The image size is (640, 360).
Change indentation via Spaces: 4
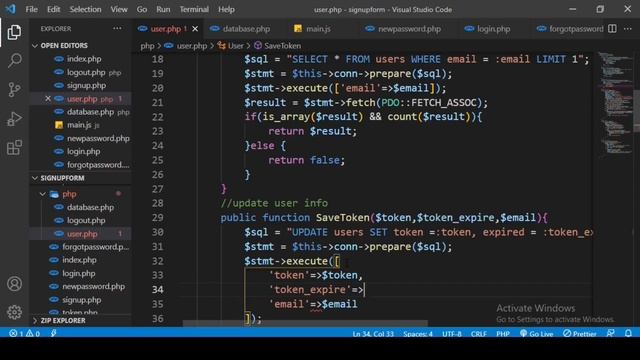click(418, 333)
